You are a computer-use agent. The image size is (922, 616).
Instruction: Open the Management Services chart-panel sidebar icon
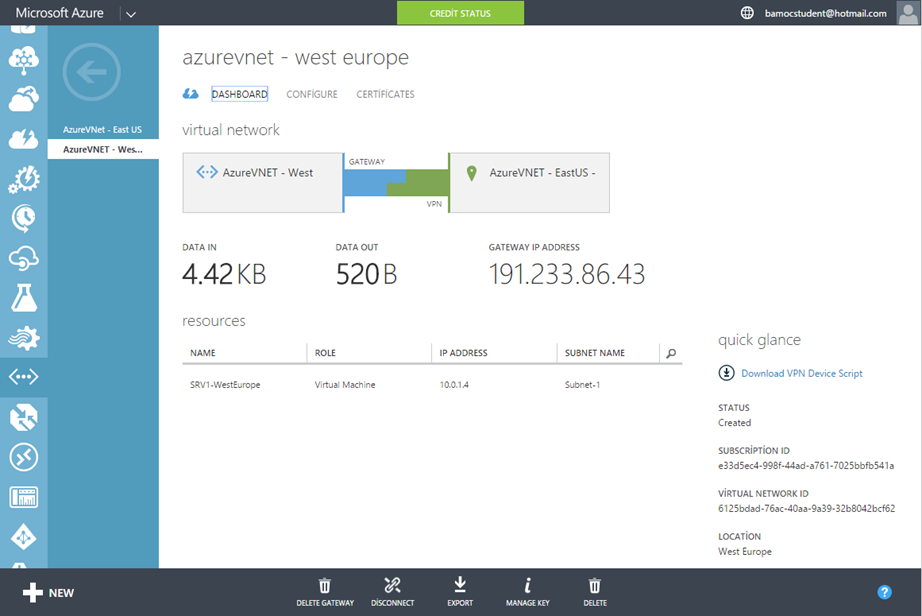coord(24,497)
